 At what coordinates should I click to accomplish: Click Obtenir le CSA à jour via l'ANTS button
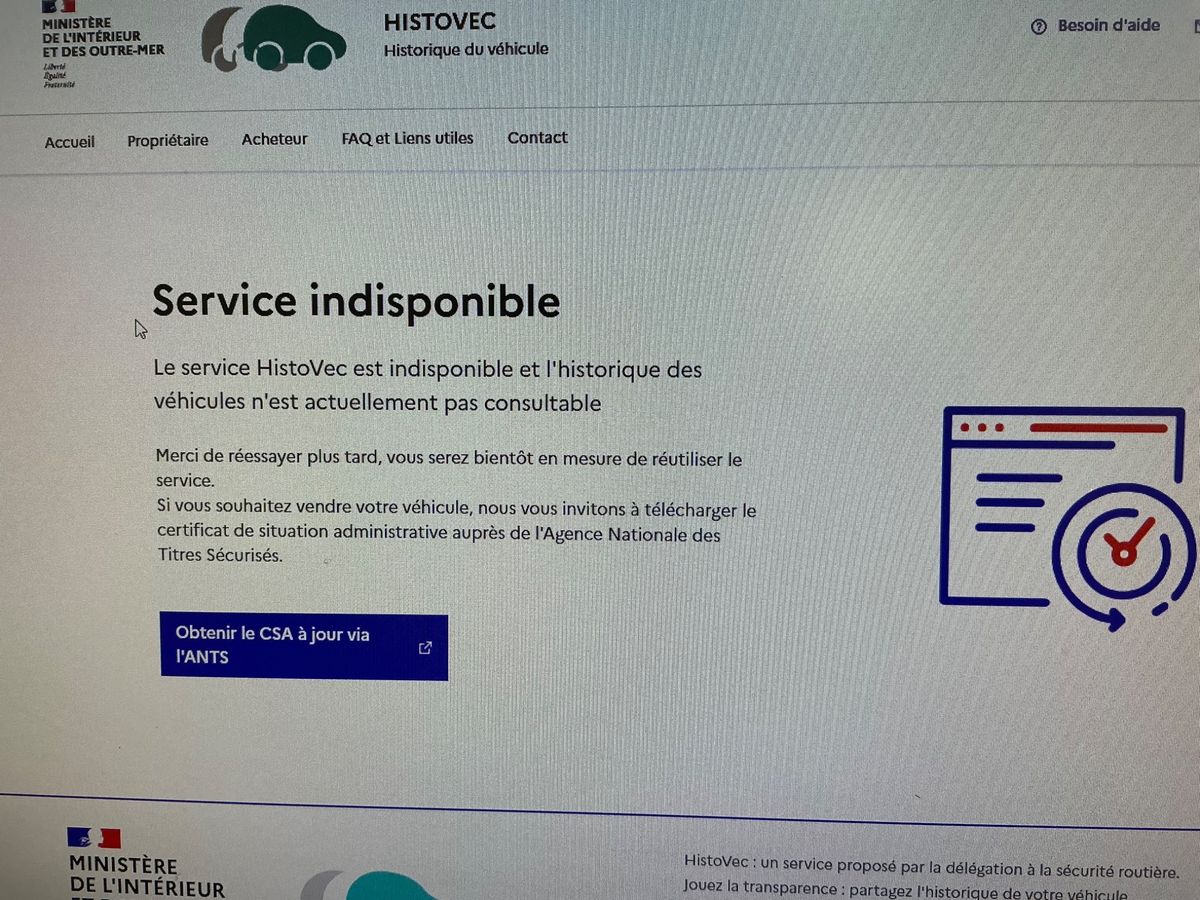point(304,646)
